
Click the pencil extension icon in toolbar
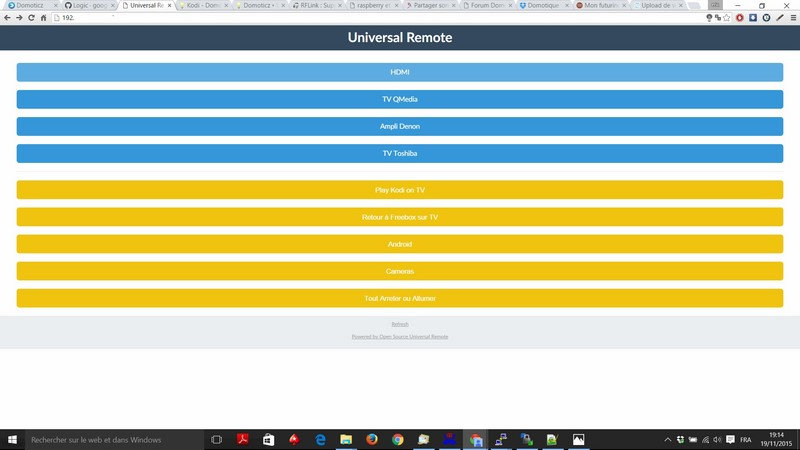tap(780, 17)
